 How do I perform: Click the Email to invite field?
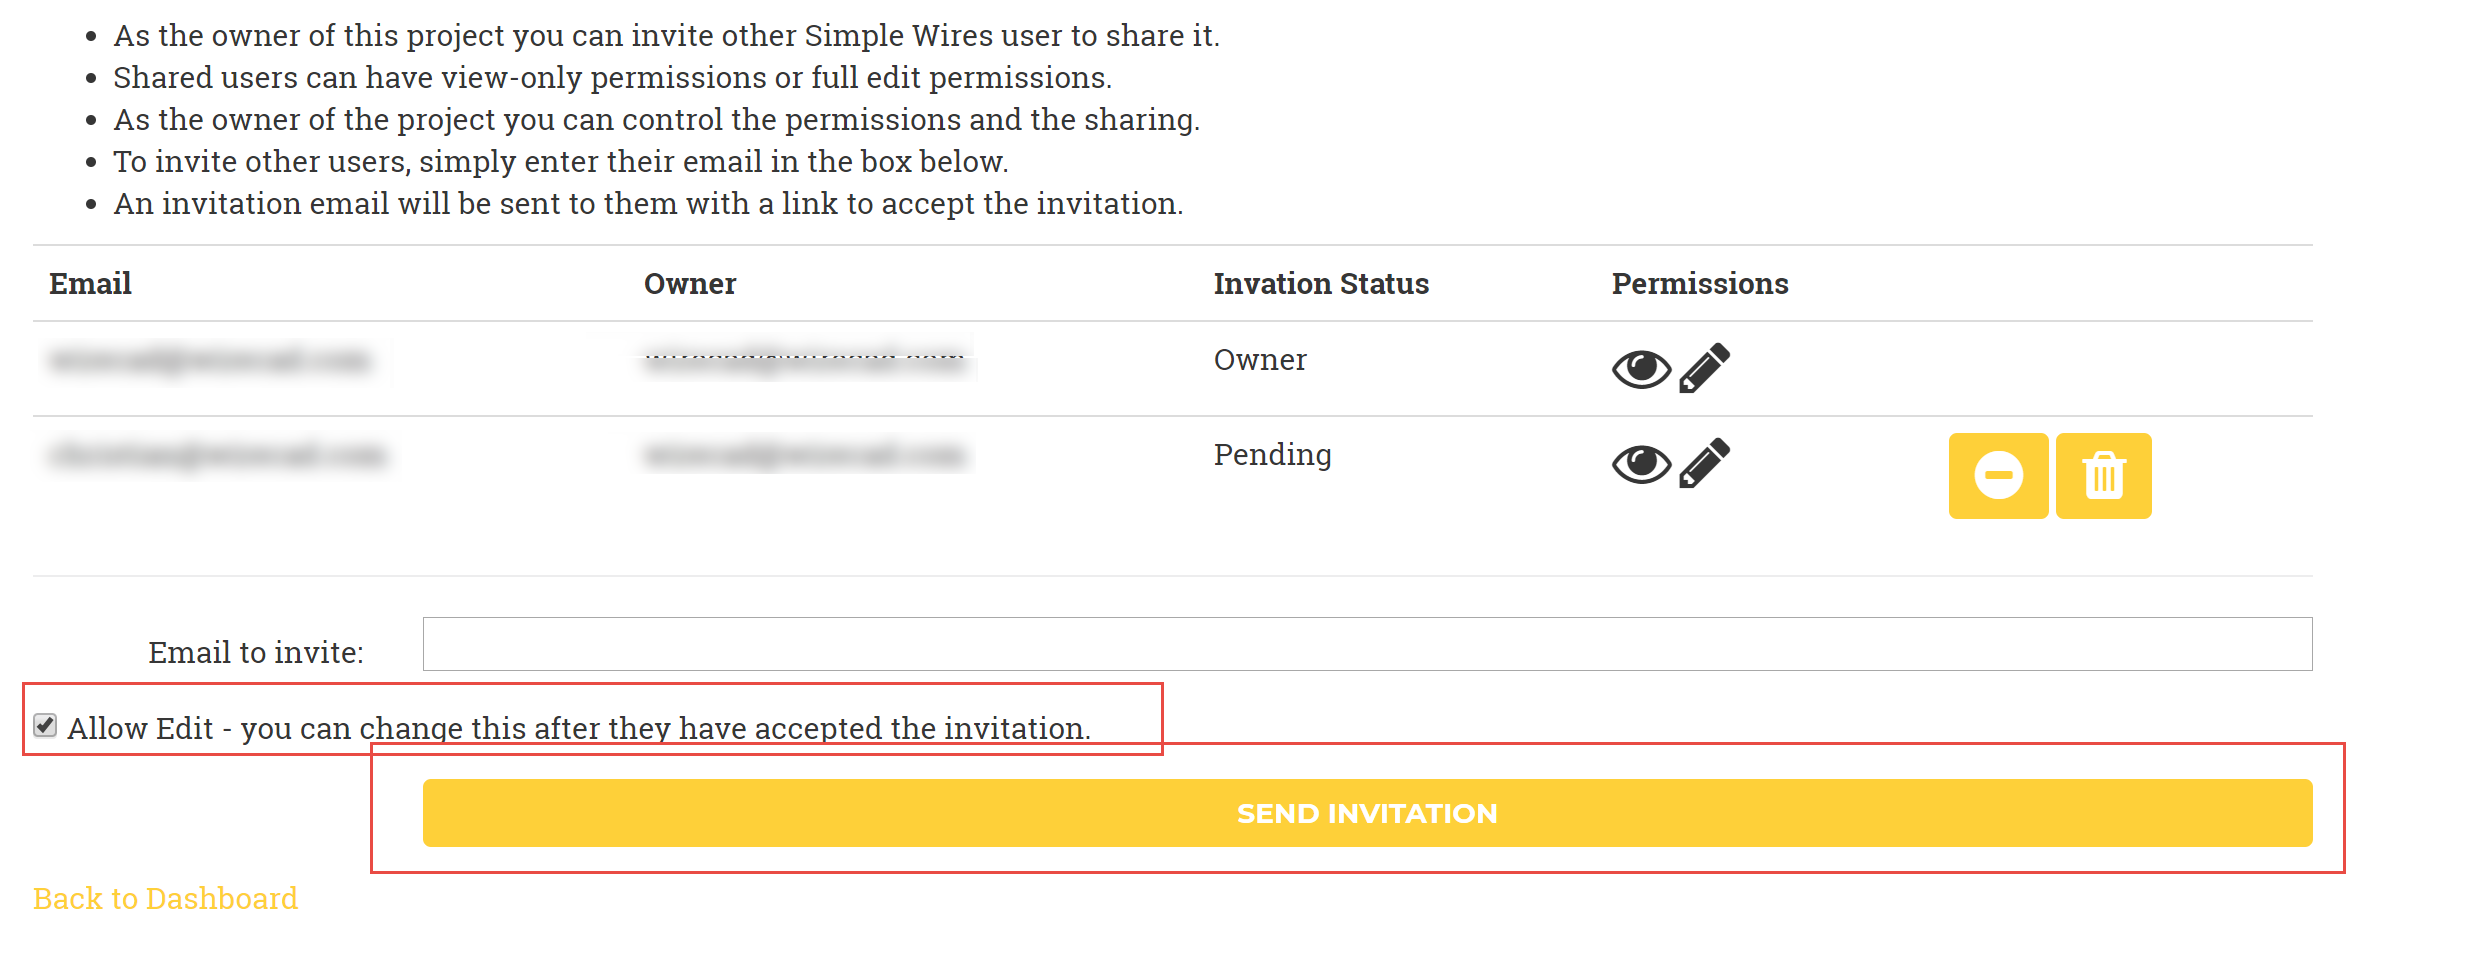1367,644
